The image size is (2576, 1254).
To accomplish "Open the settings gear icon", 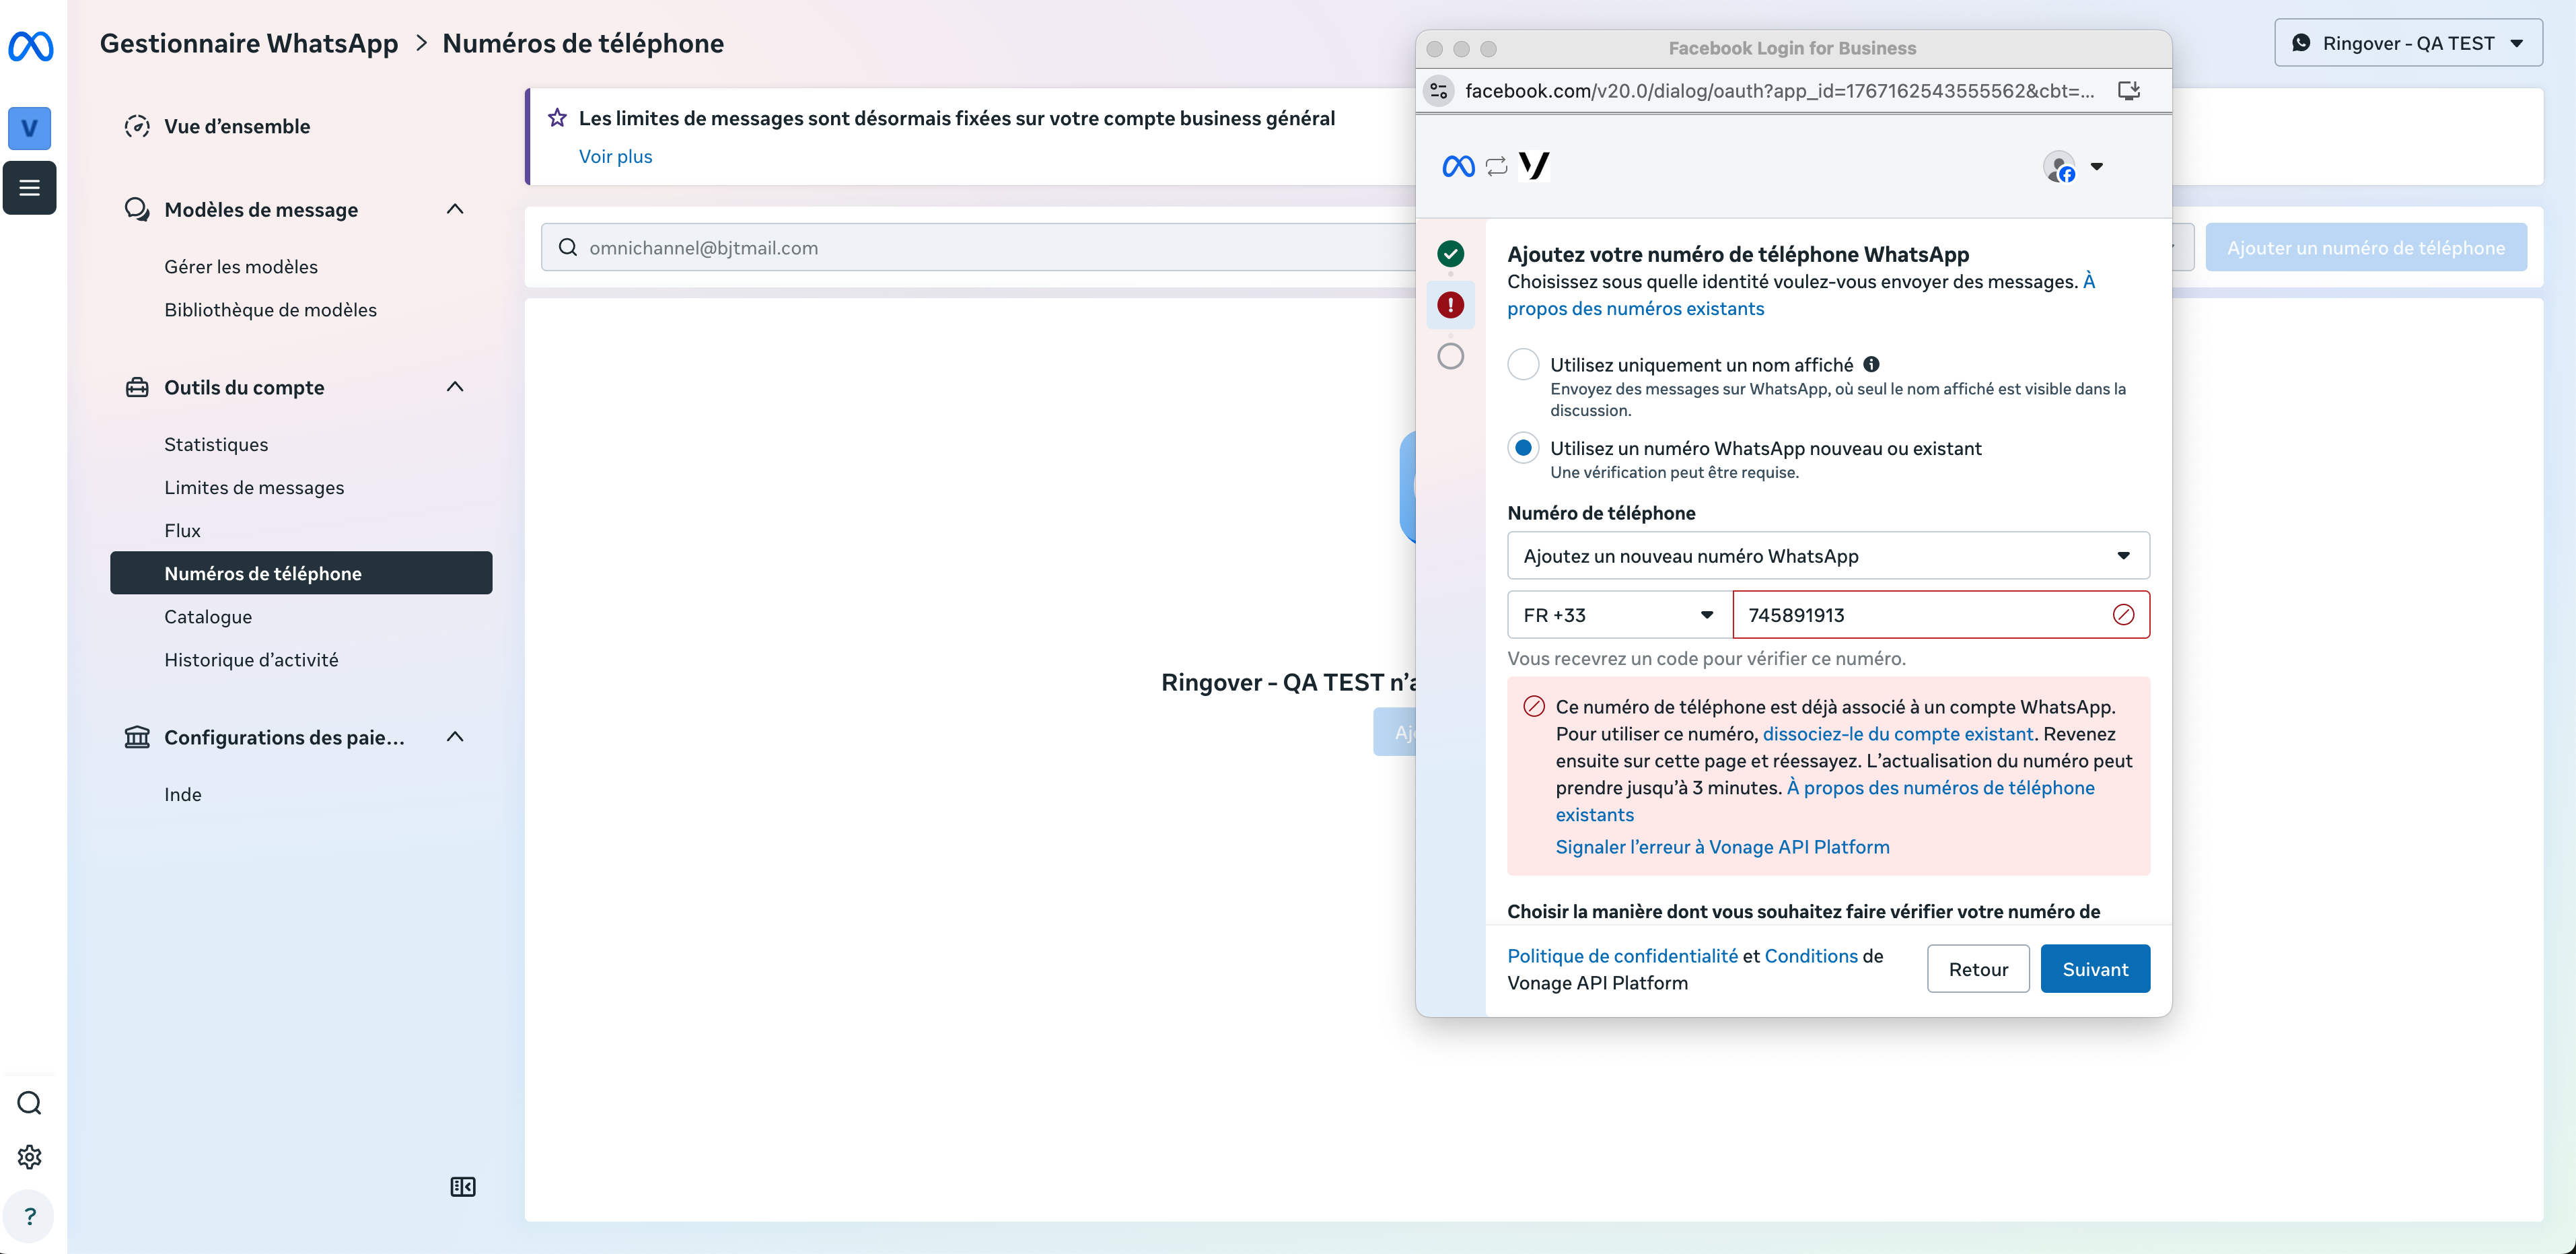I will tap(30, 1156).
